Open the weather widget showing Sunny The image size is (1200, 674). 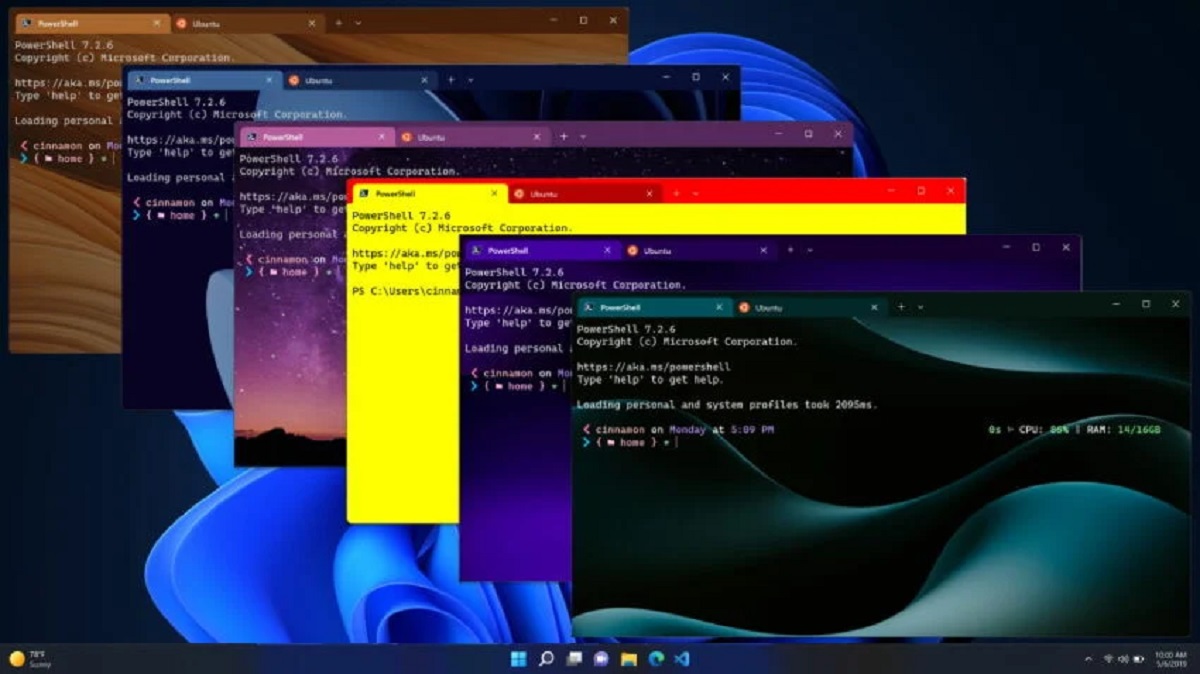pyautogui.click(x=29, y=658)
